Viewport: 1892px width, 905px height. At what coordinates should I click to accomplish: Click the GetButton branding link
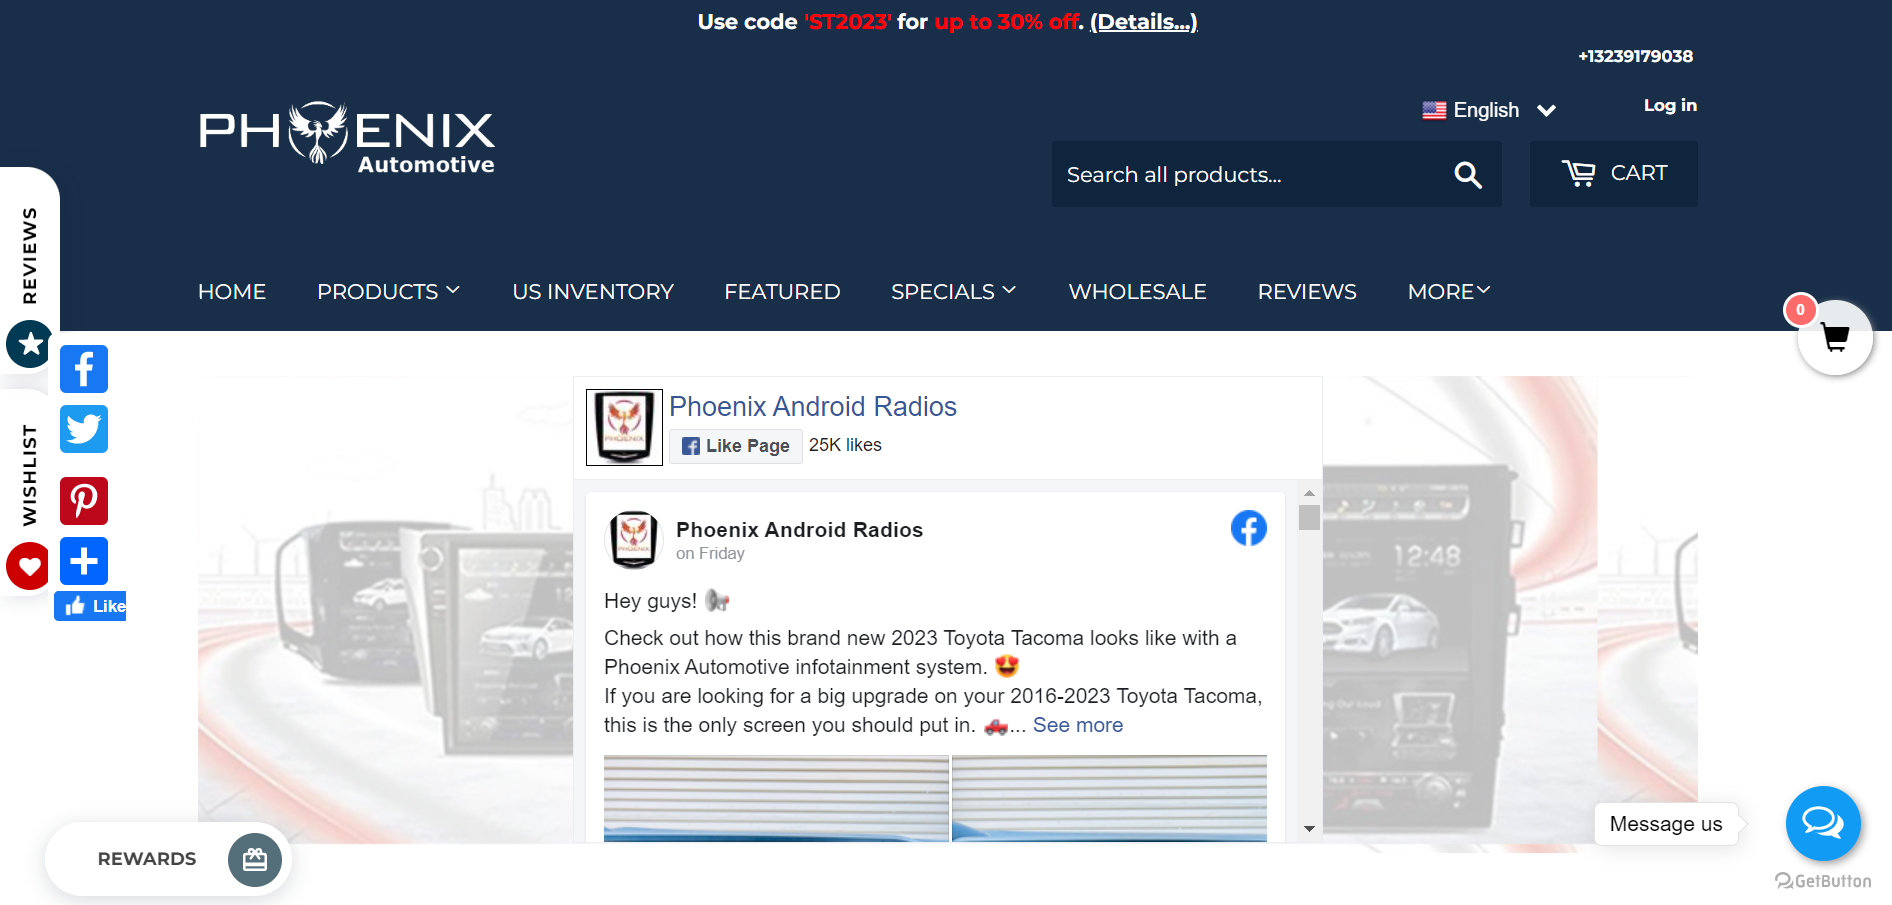pyautogui.click(x=1823, y=881)
